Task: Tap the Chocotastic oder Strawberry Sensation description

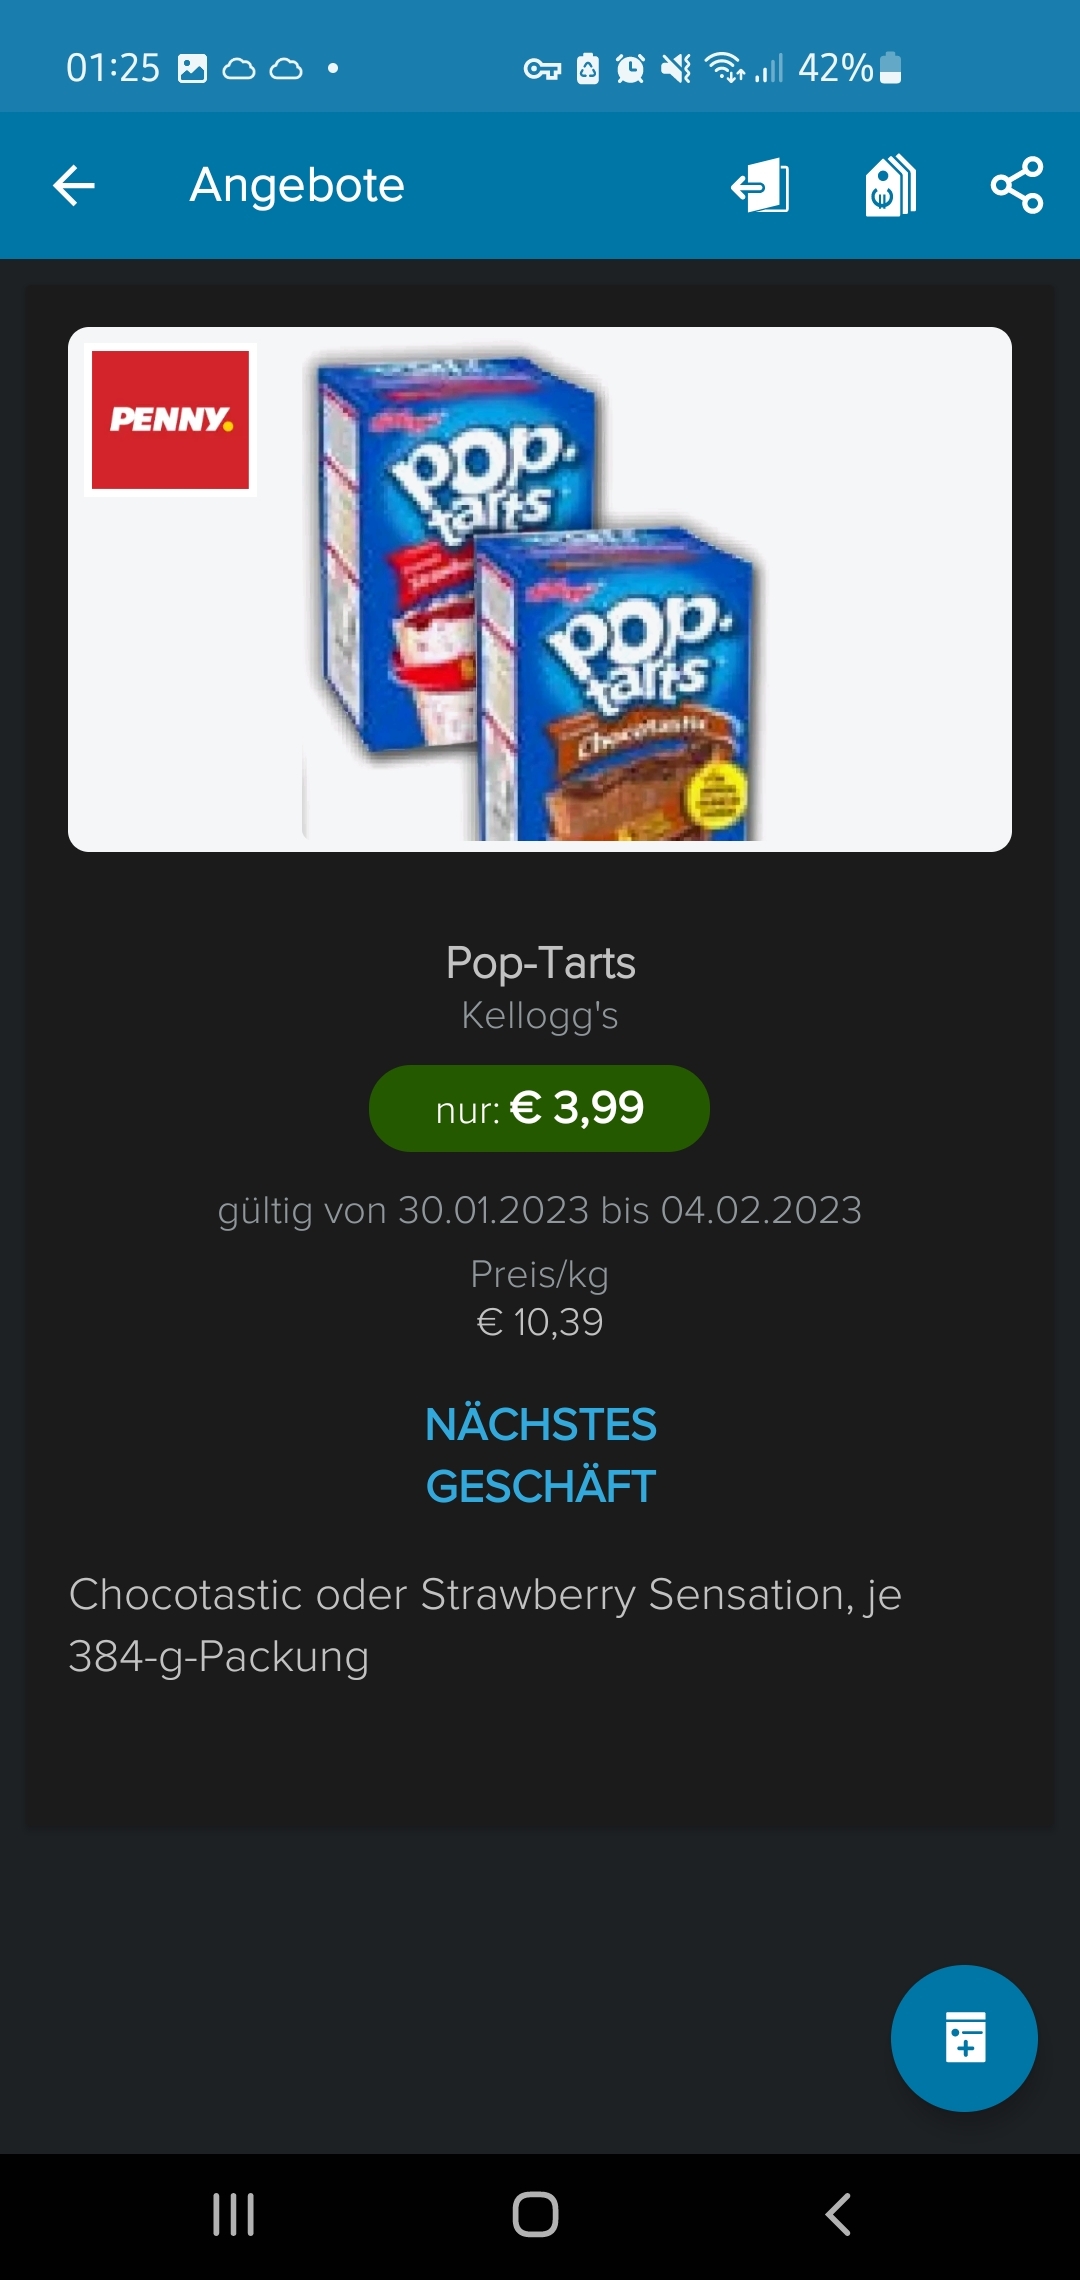Action: tap(485, 1625)
